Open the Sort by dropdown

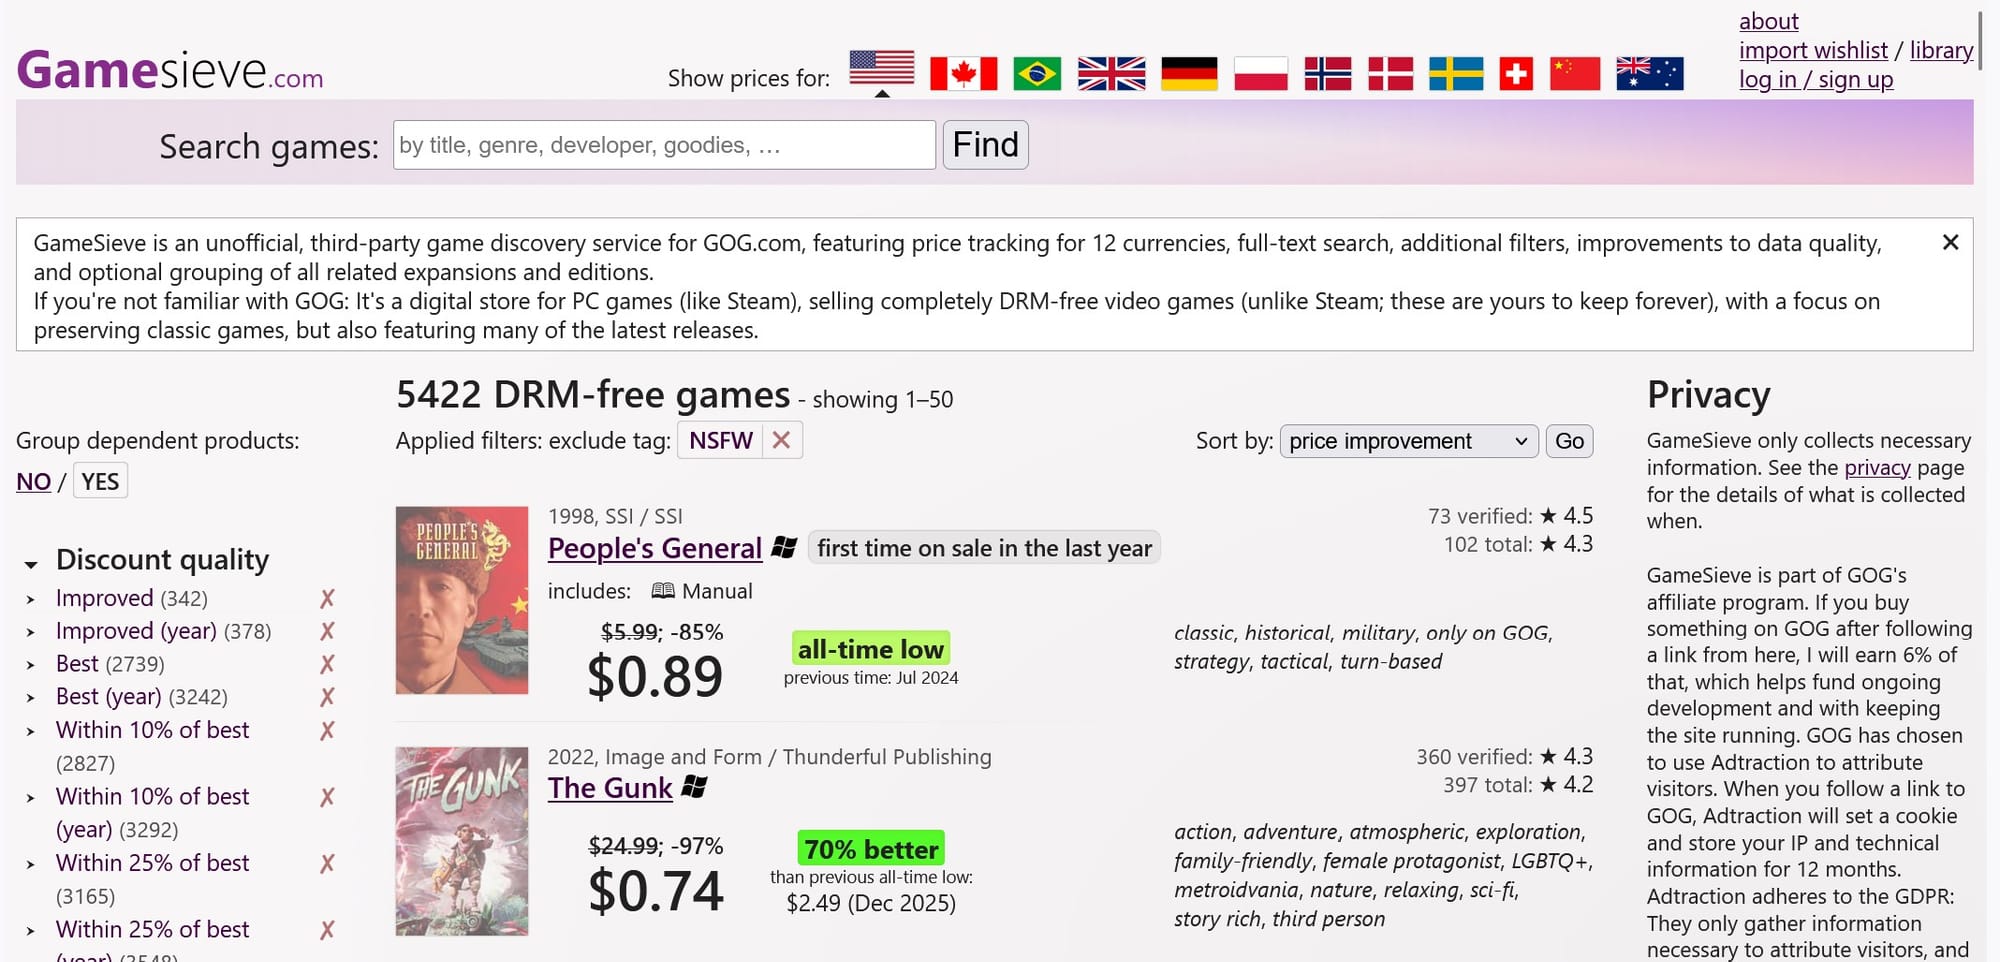1408,441
